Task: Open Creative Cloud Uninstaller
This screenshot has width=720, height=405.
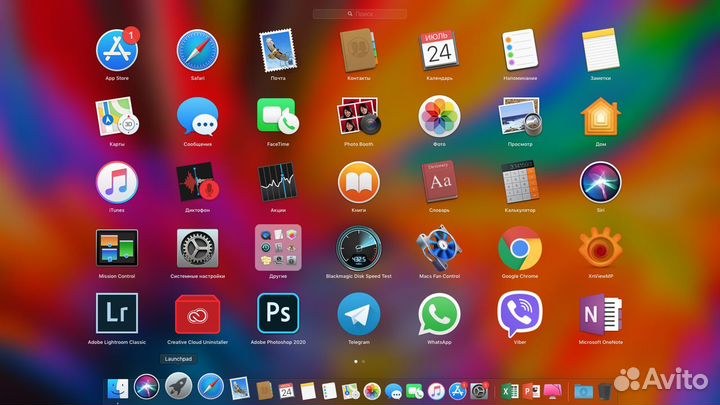Action: click(197, 314)
